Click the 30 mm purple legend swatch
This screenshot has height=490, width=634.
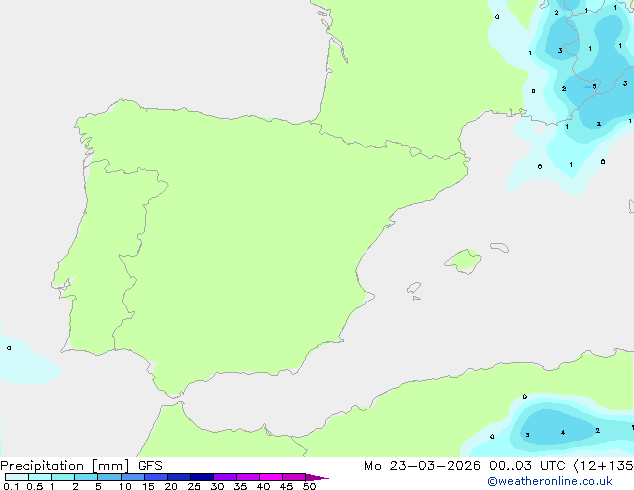(224, 477)
